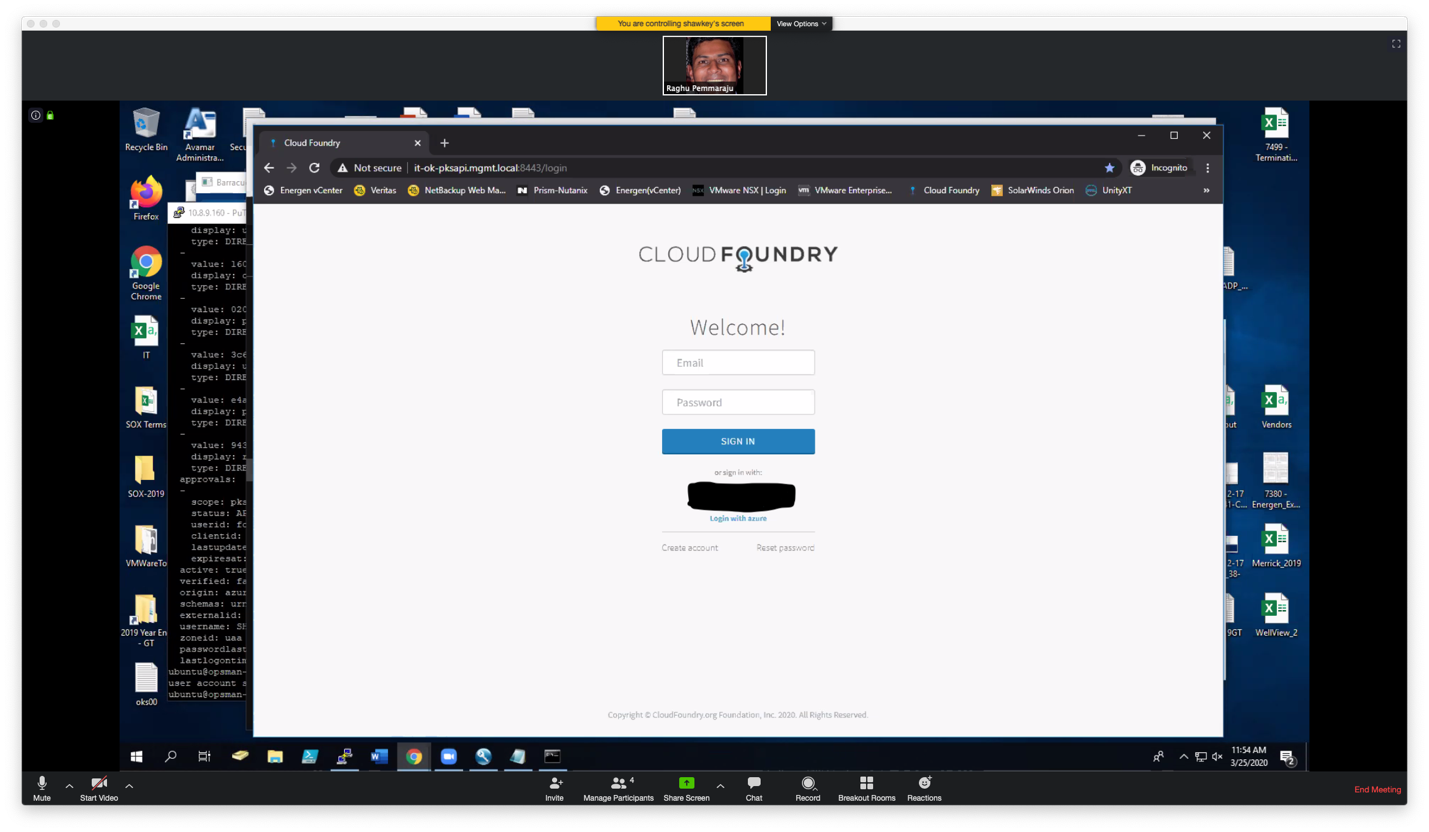
Task: Click the SIGN IN button
Action: (738, 441)
